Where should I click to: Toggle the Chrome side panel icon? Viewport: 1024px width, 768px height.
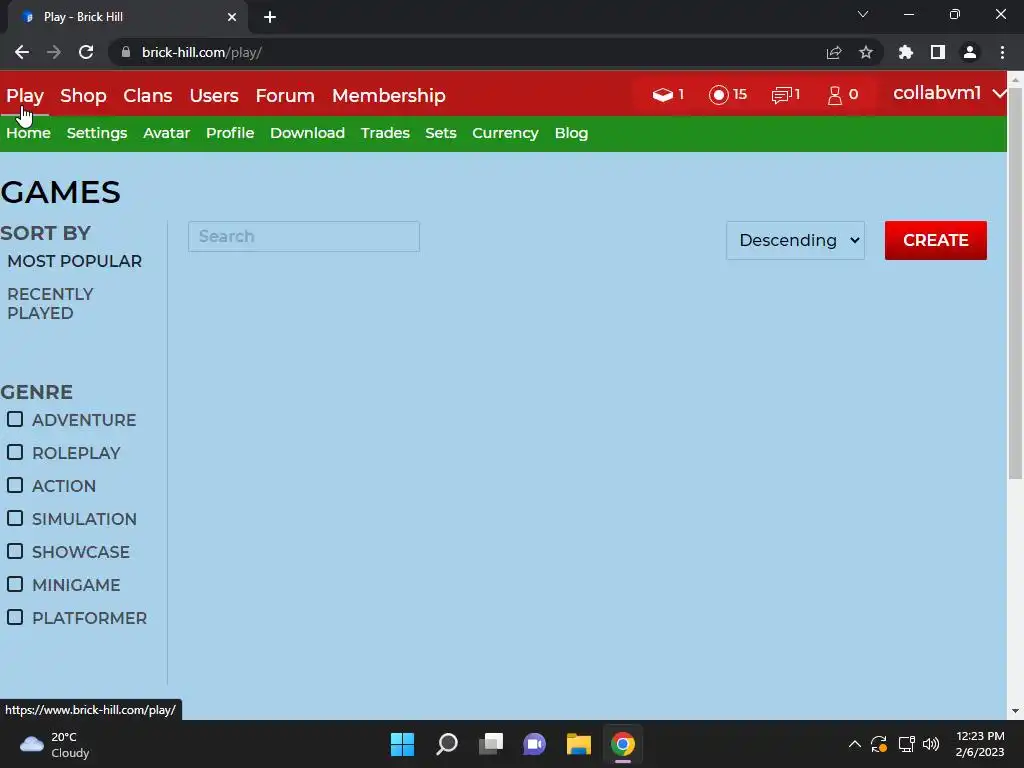(938, 52)
